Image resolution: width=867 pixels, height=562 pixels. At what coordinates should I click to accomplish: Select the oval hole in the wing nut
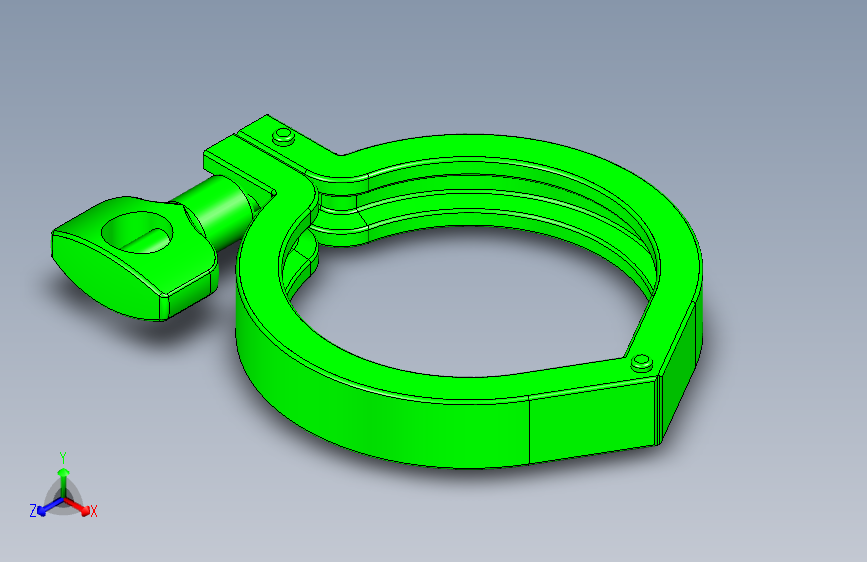pos(138,233)
